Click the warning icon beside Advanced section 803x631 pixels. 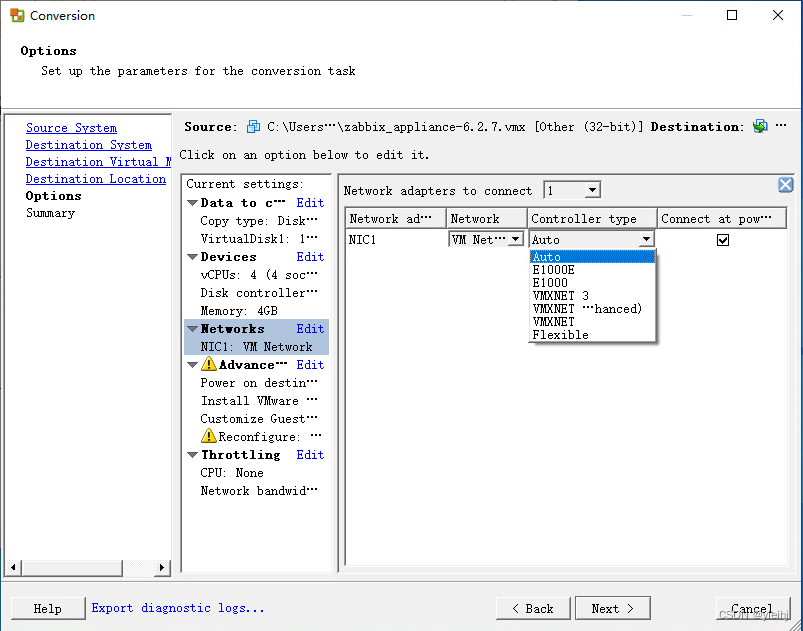(x=208, y=365)
